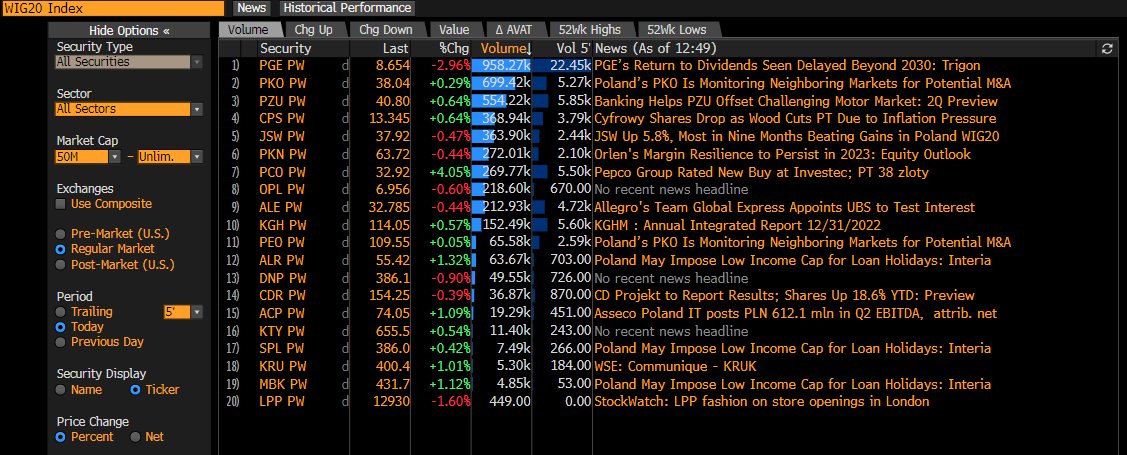Viewport: 1127px width, 455px height.
Task: Select the PKO PW ticker
Action: (282, 83)
